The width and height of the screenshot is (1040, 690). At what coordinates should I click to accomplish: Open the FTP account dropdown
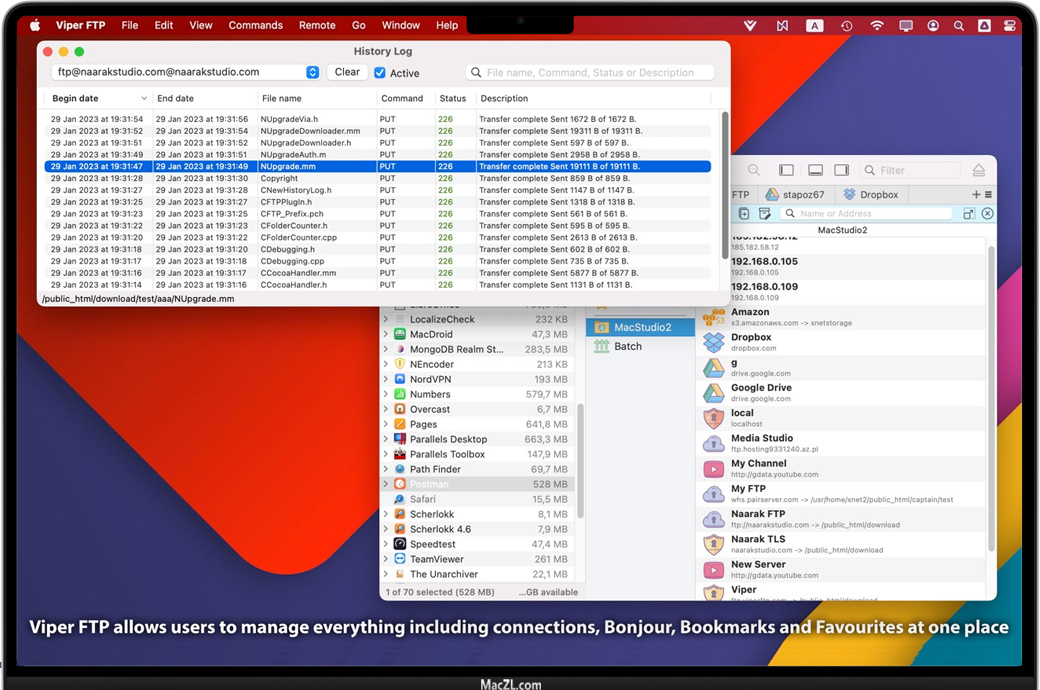coord(312,72)
